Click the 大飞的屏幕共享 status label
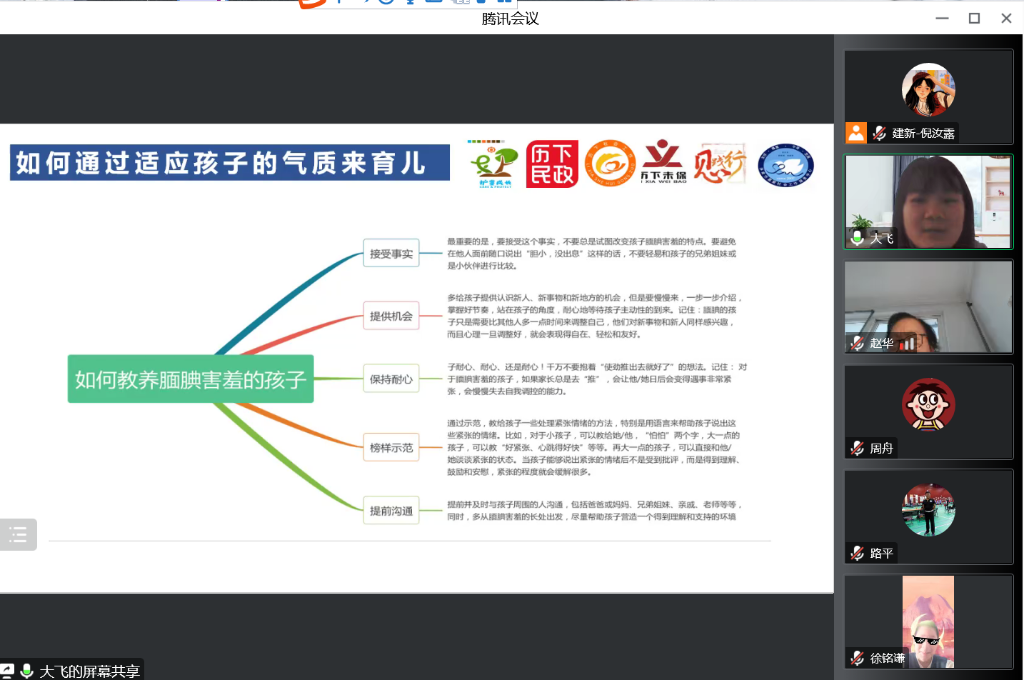This screenshot has height=680, width=1024. coord(90,671)
